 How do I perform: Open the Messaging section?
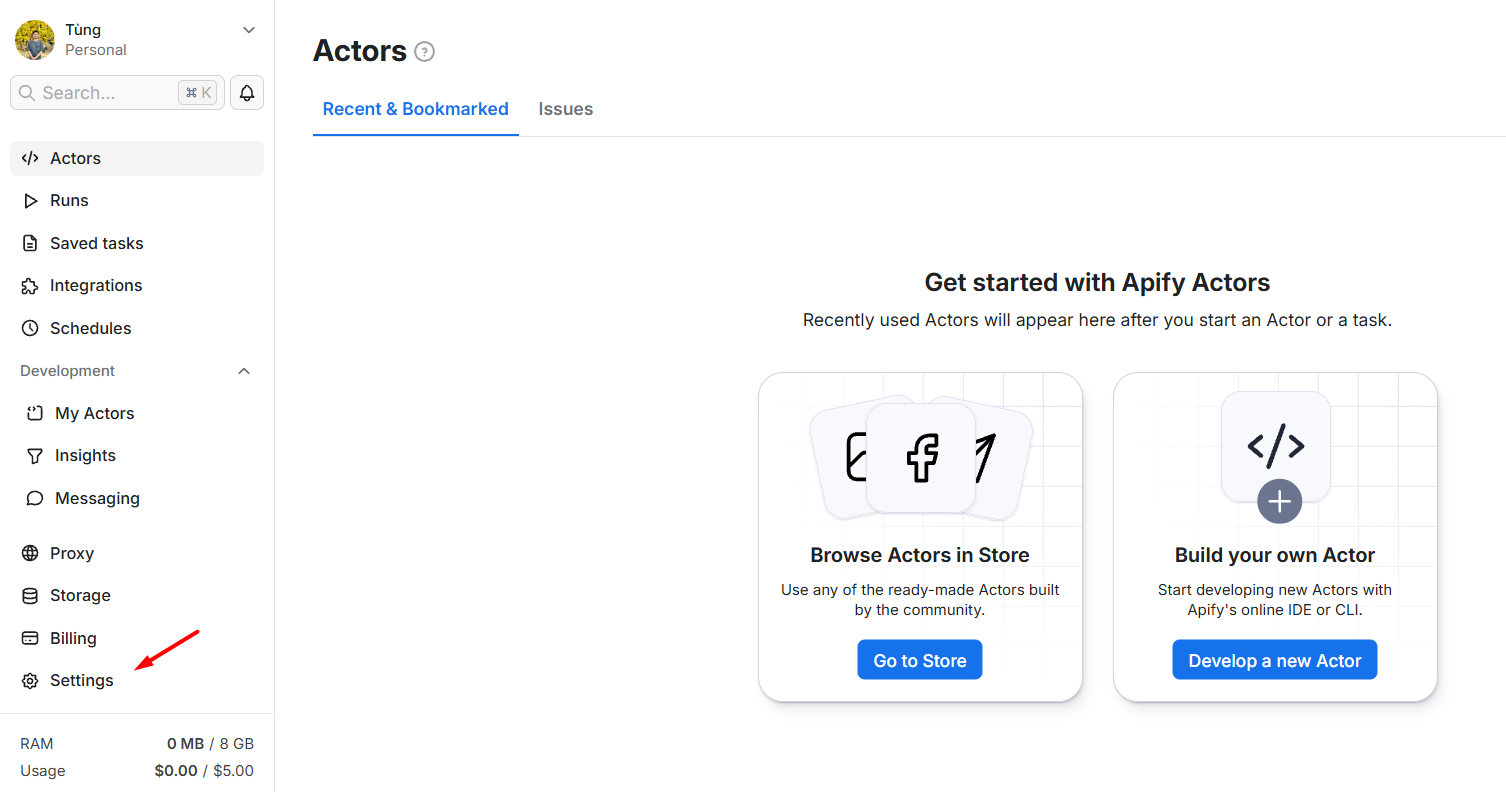(95, 497)
